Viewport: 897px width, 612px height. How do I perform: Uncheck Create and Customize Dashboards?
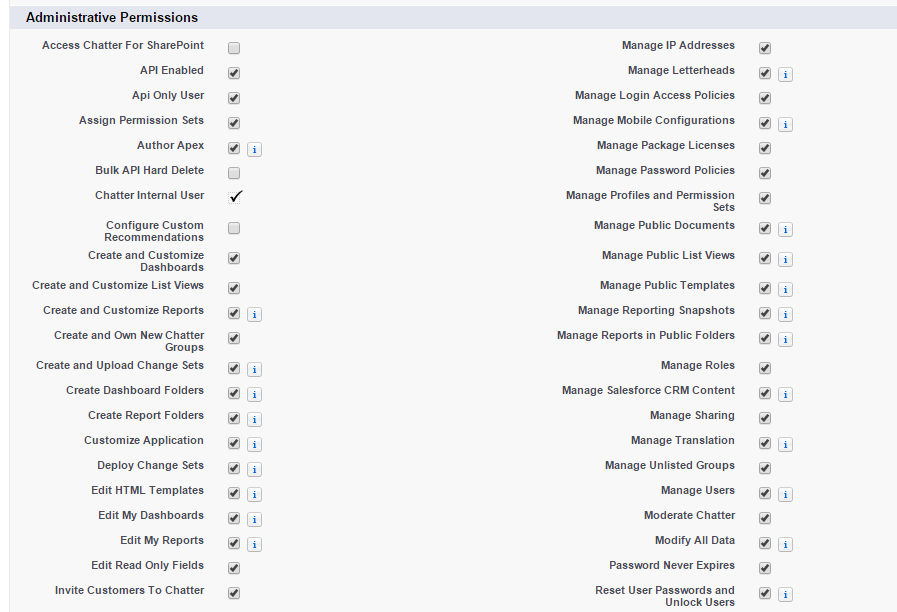[x=234, y=258]
